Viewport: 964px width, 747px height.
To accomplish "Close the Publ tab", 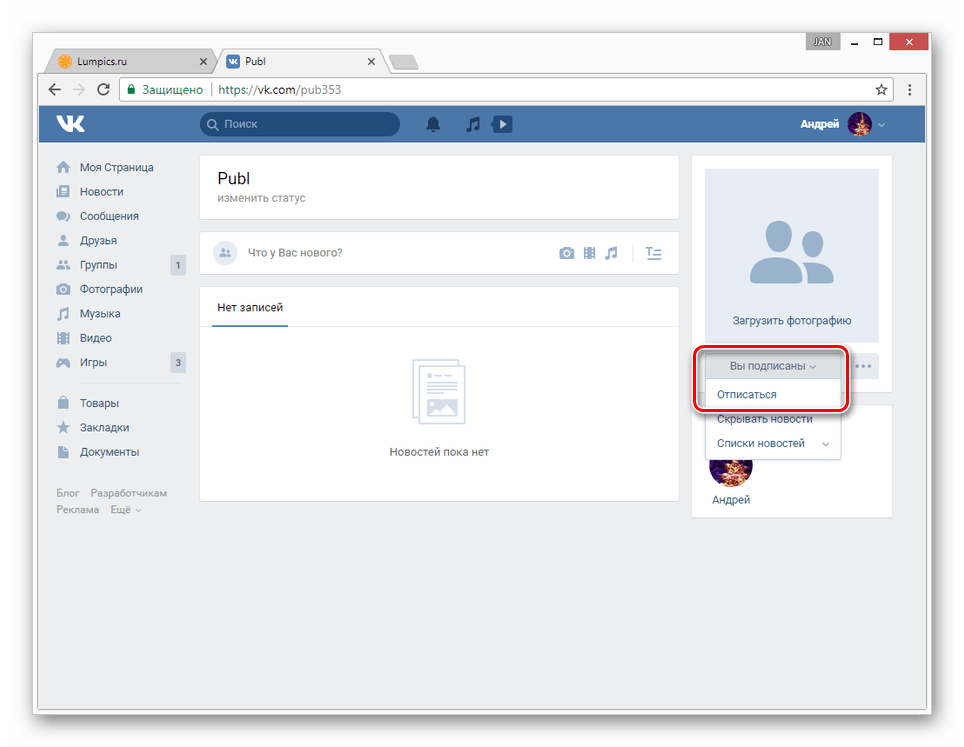I will [371, 61].
